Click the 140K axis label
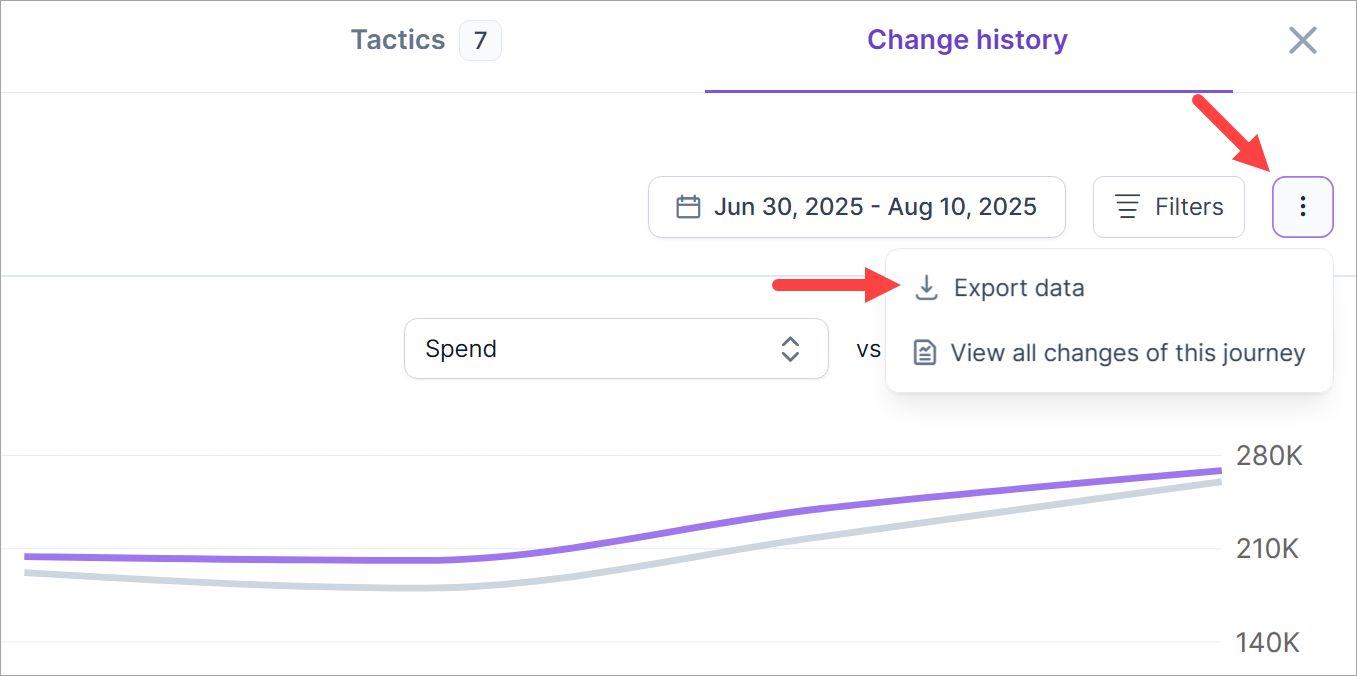Screen dimensions: 1357x676 [1269, 642]
